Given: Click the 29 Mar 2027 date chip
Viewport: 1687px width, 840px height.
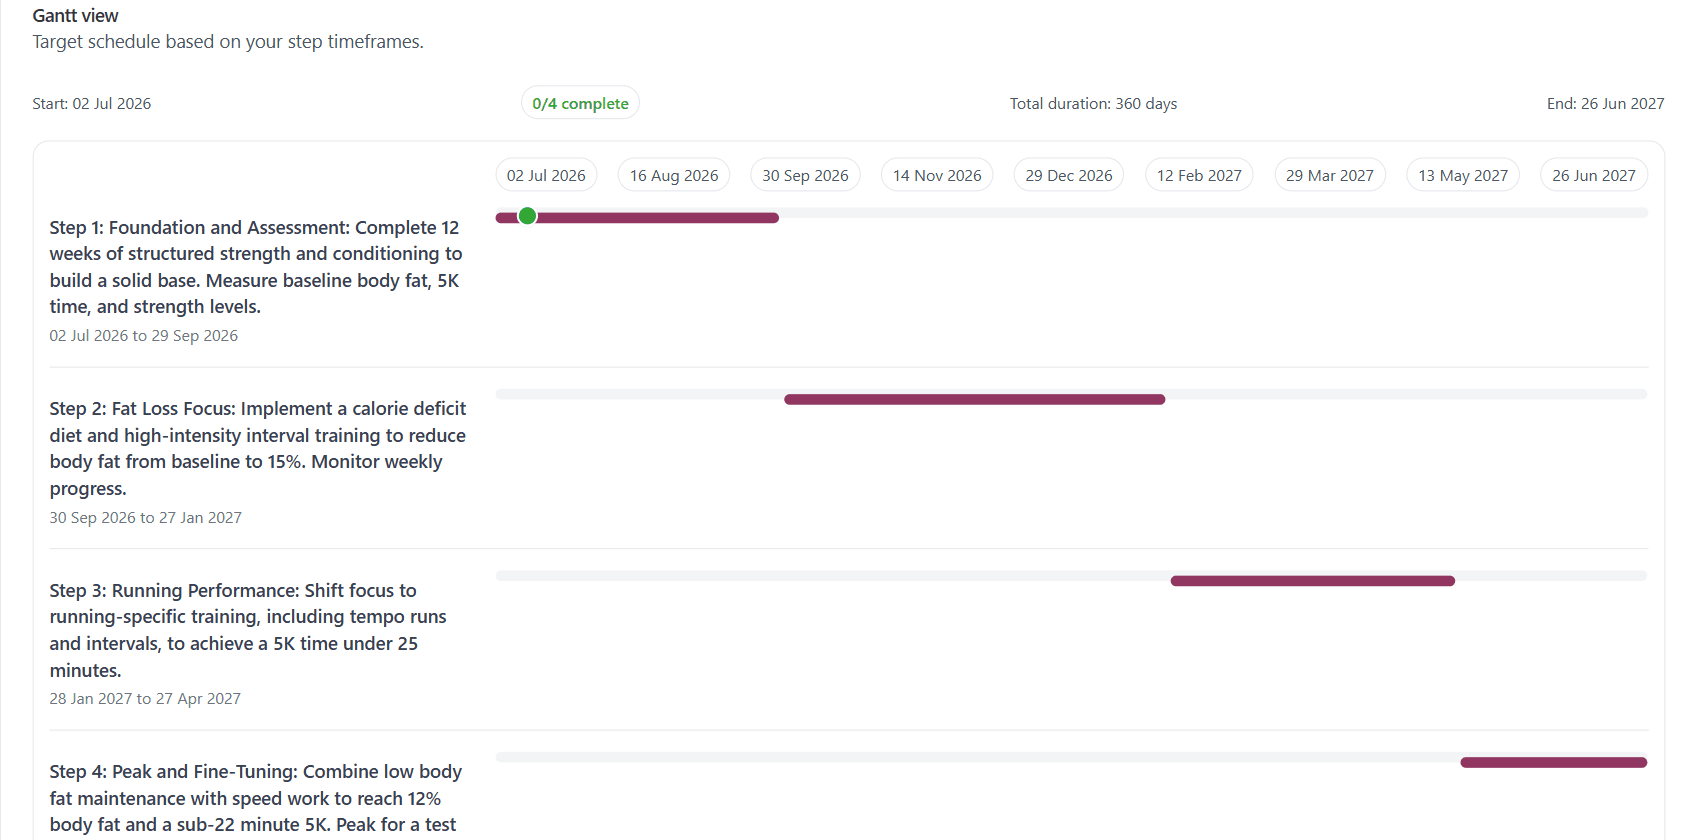Looking at the screenshot, I should [x=1330, y=175].
